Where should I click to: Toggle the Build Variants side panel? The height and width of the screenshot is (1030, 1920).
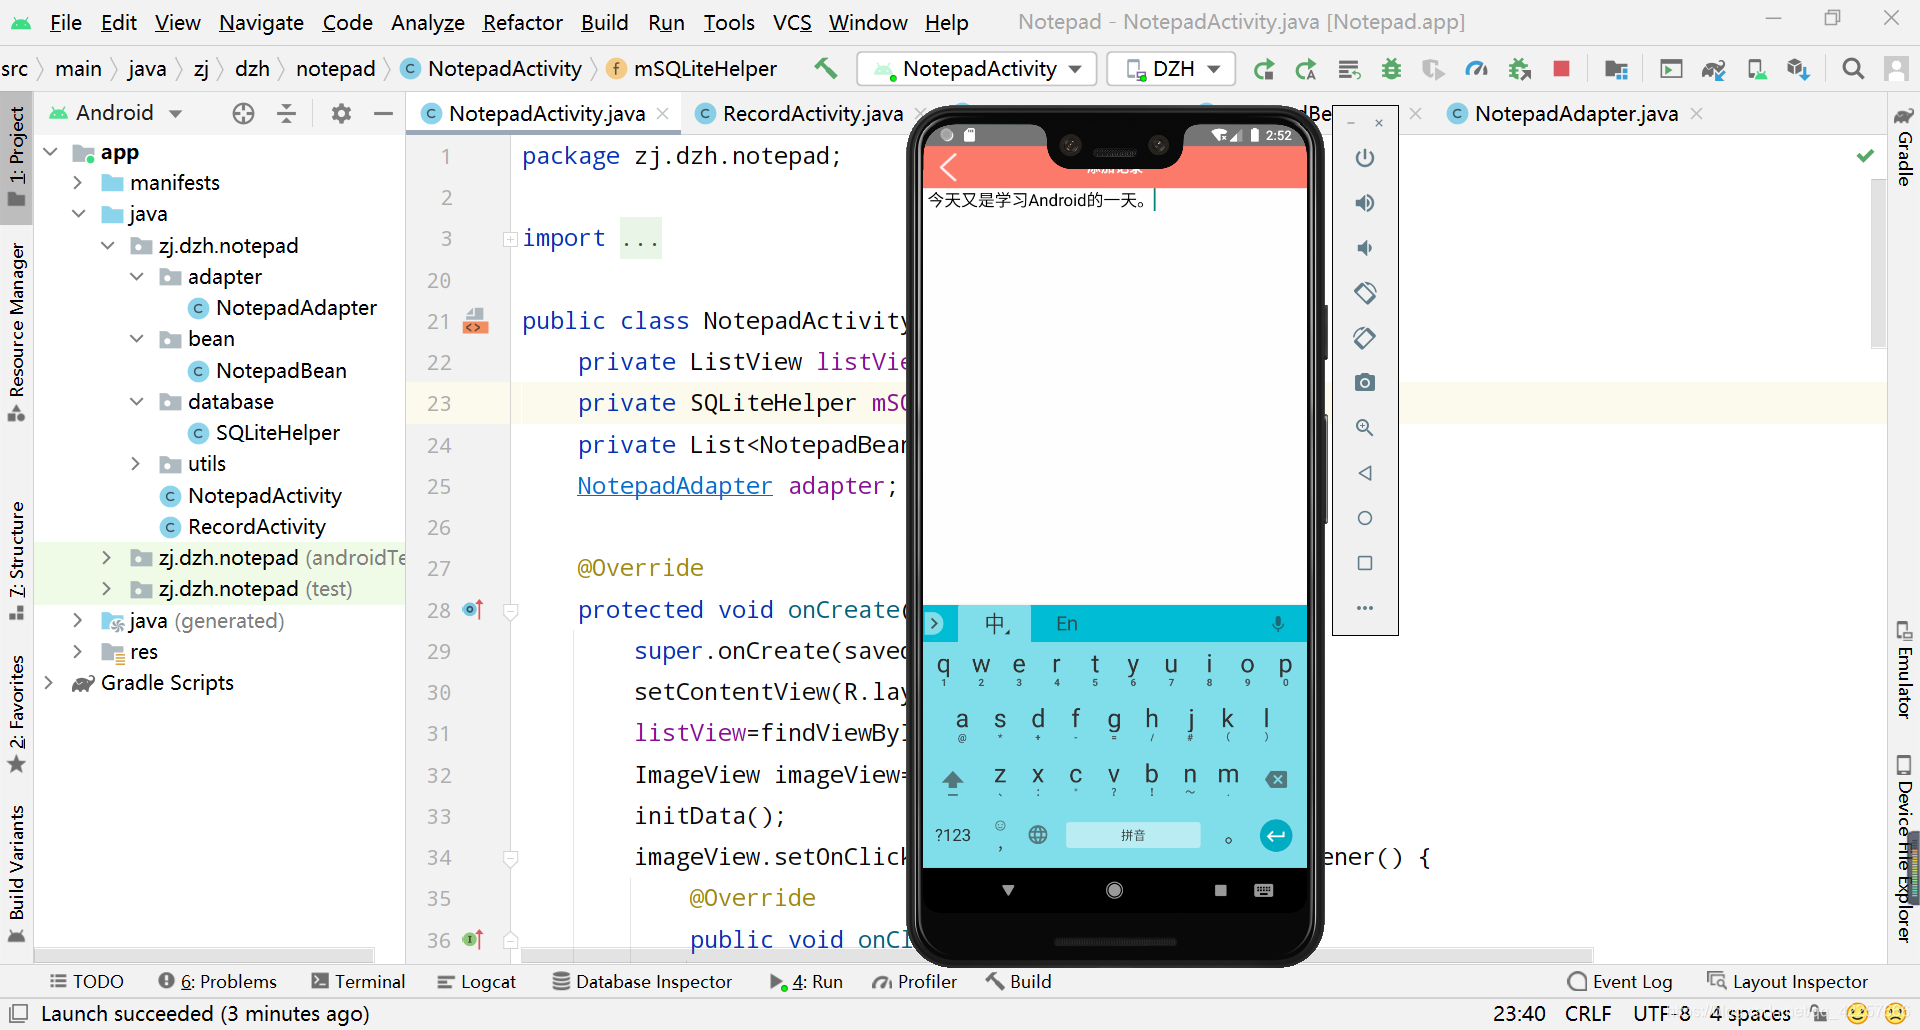pos(16,873)
